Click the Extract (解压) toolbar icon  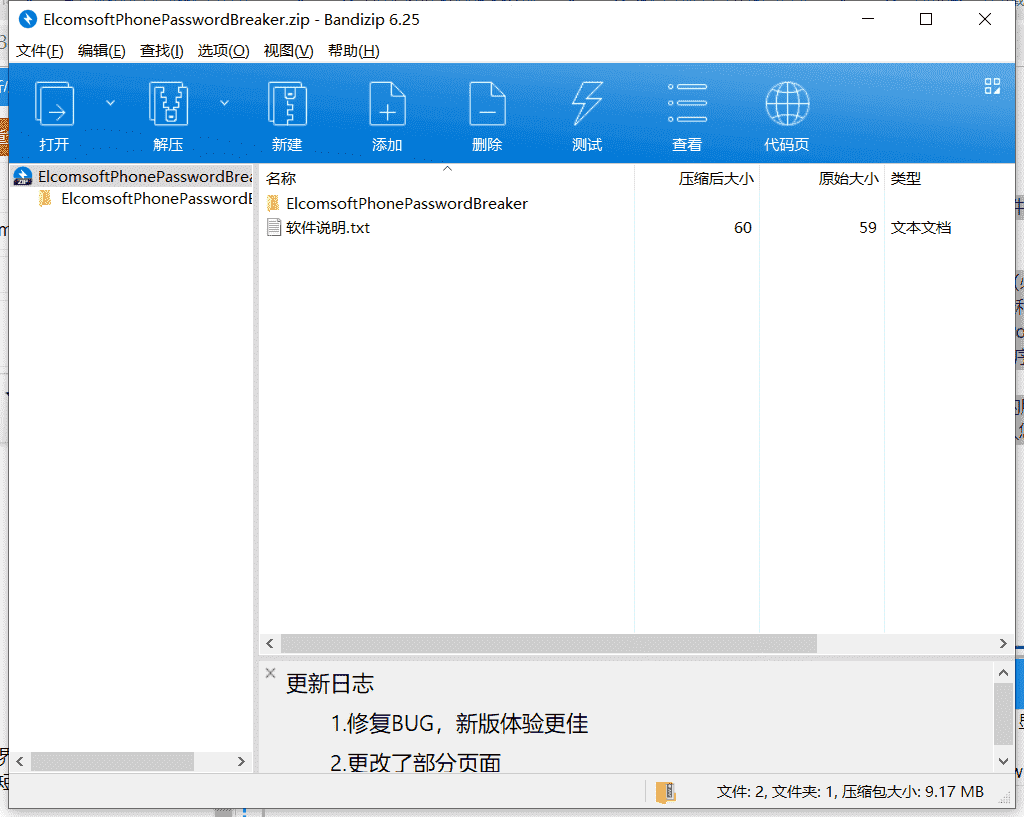(168, 103)
